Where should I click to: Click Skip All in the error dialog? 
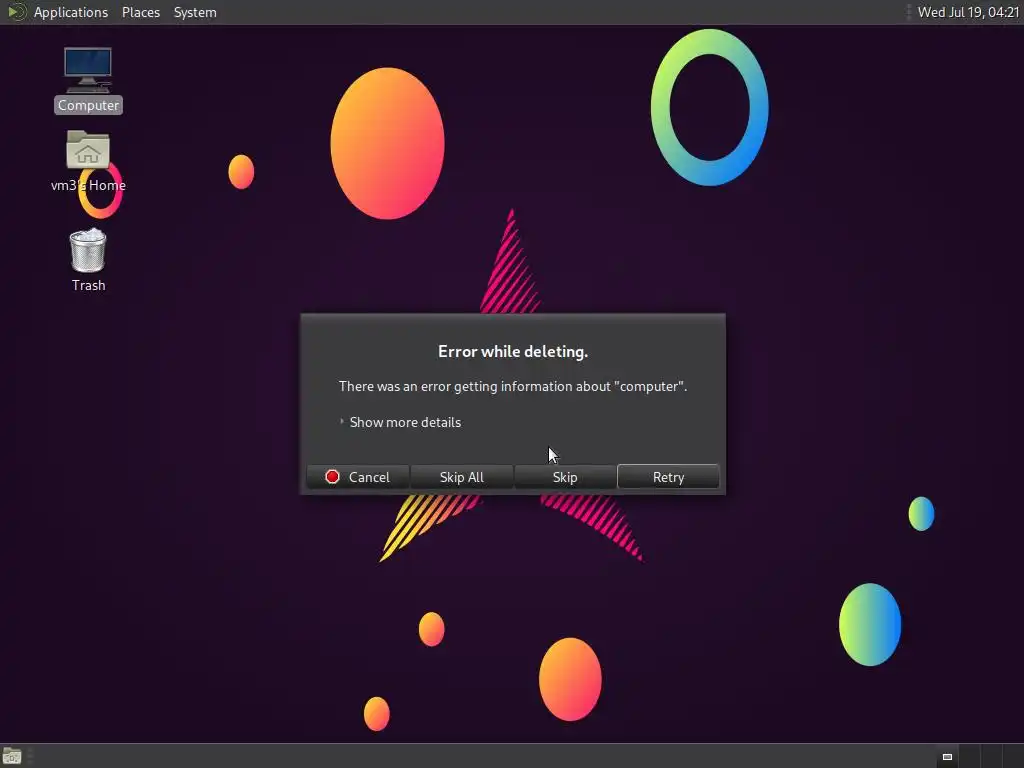coord(462,477)
